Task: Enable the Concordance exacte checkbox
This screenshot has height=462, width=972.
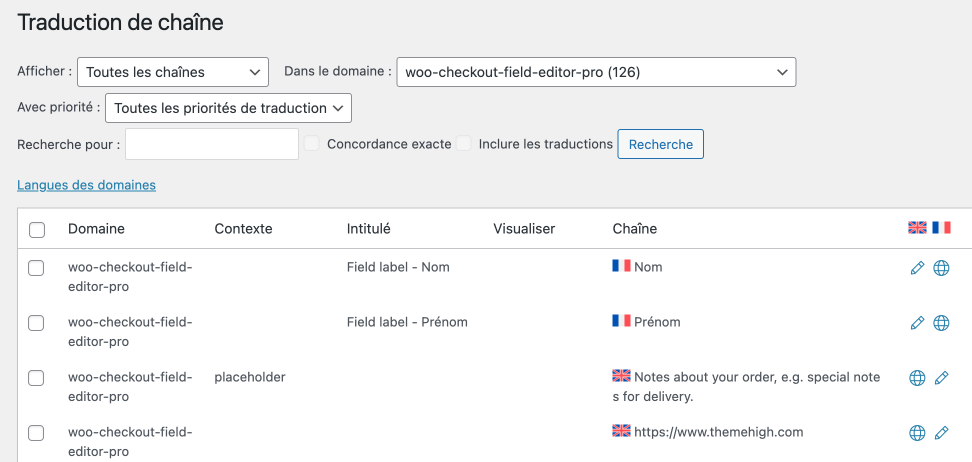Action: point(312,144)
